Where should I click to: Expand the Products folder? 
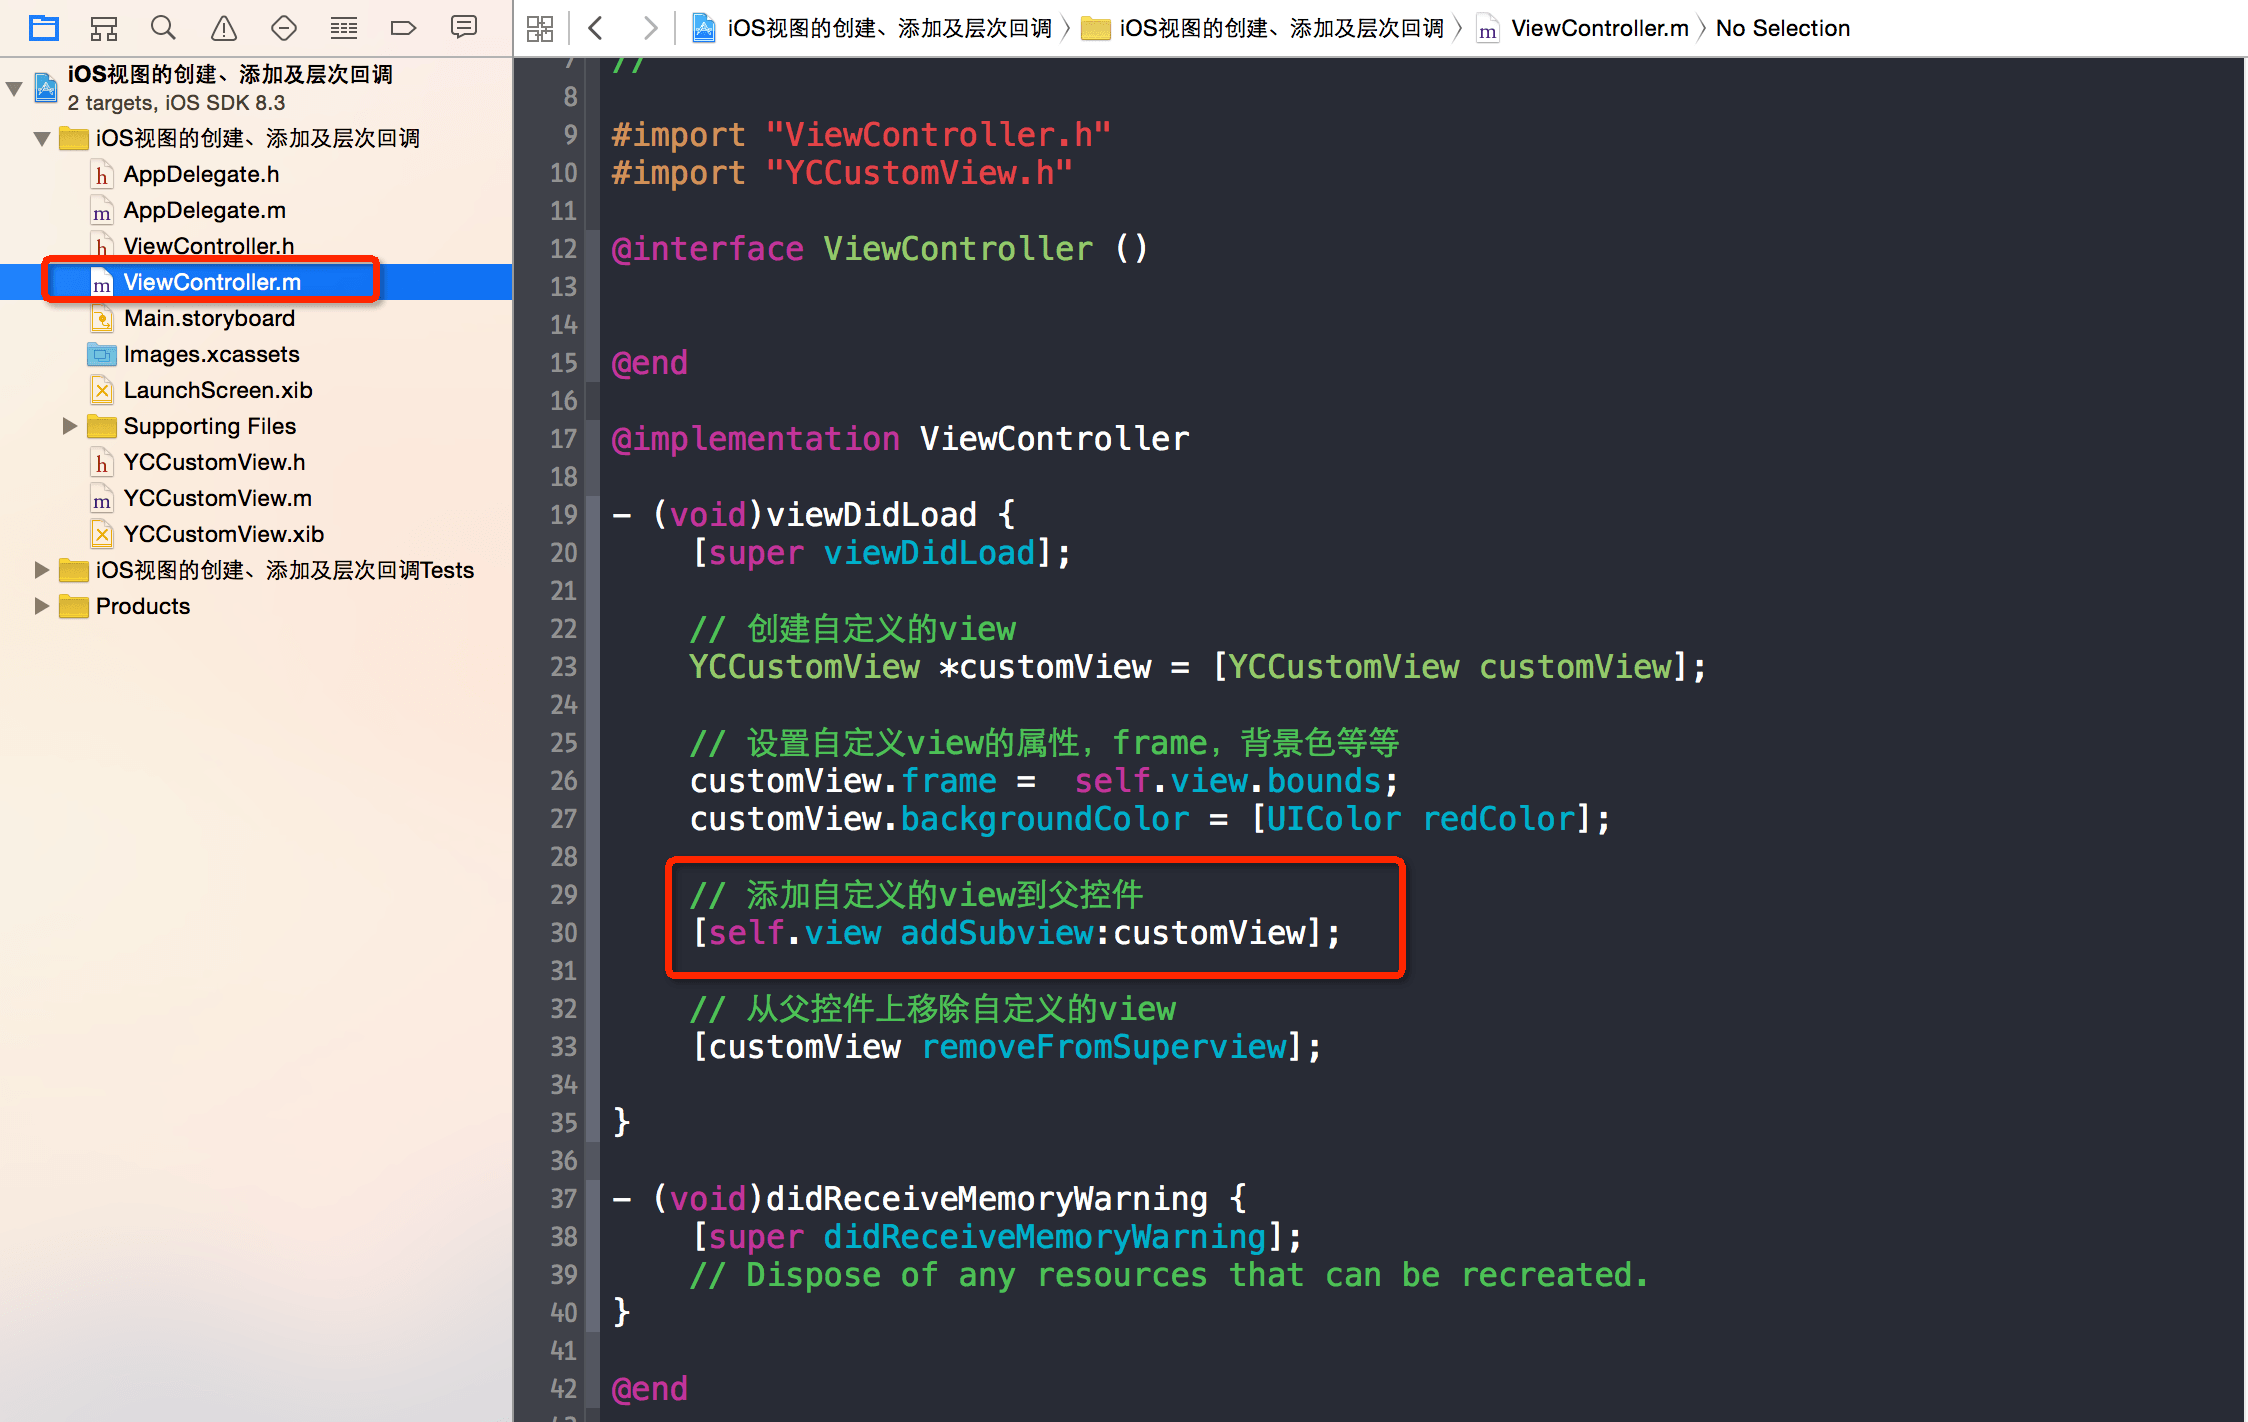41,606
